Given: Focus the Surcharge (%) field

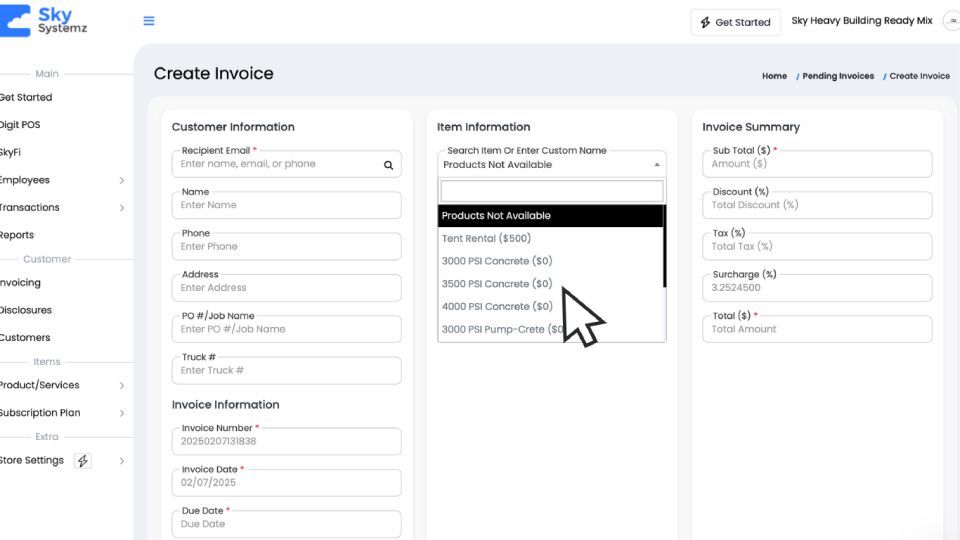Looking at the screenshot, I should pos(817,288).
